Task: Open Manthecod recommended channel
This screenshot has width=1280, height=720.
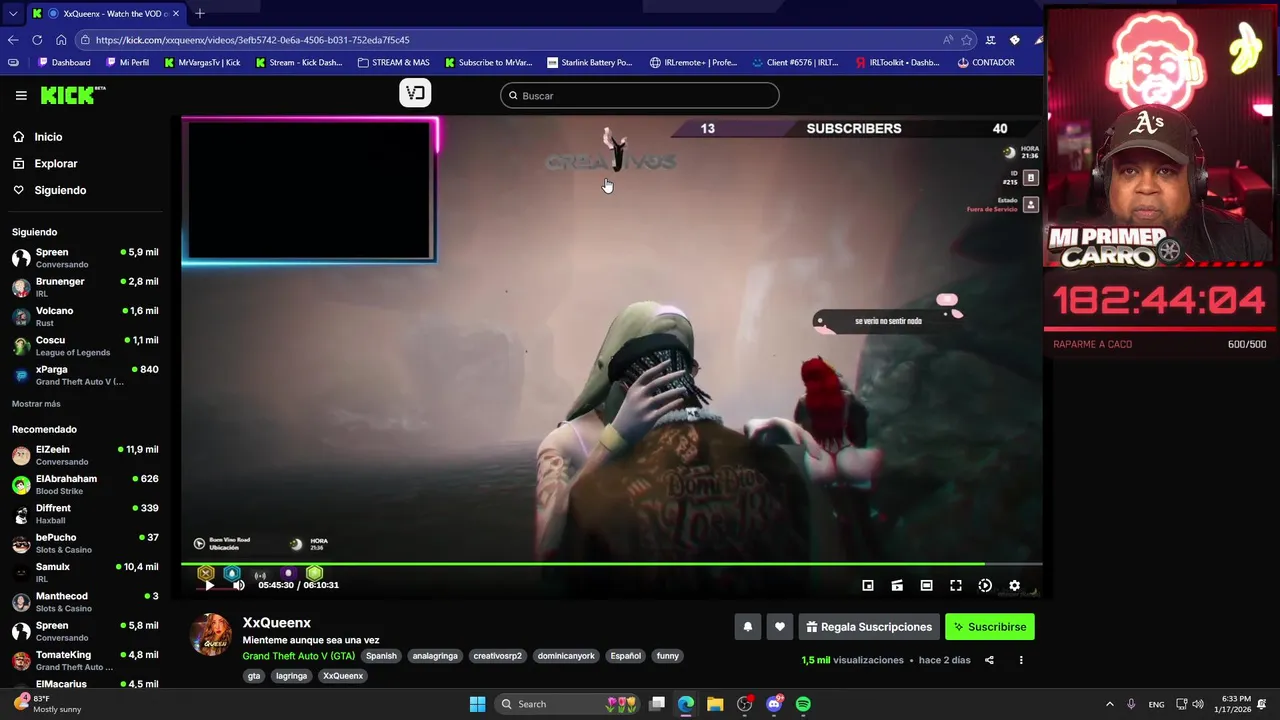Action: click(x=85, y=601)
